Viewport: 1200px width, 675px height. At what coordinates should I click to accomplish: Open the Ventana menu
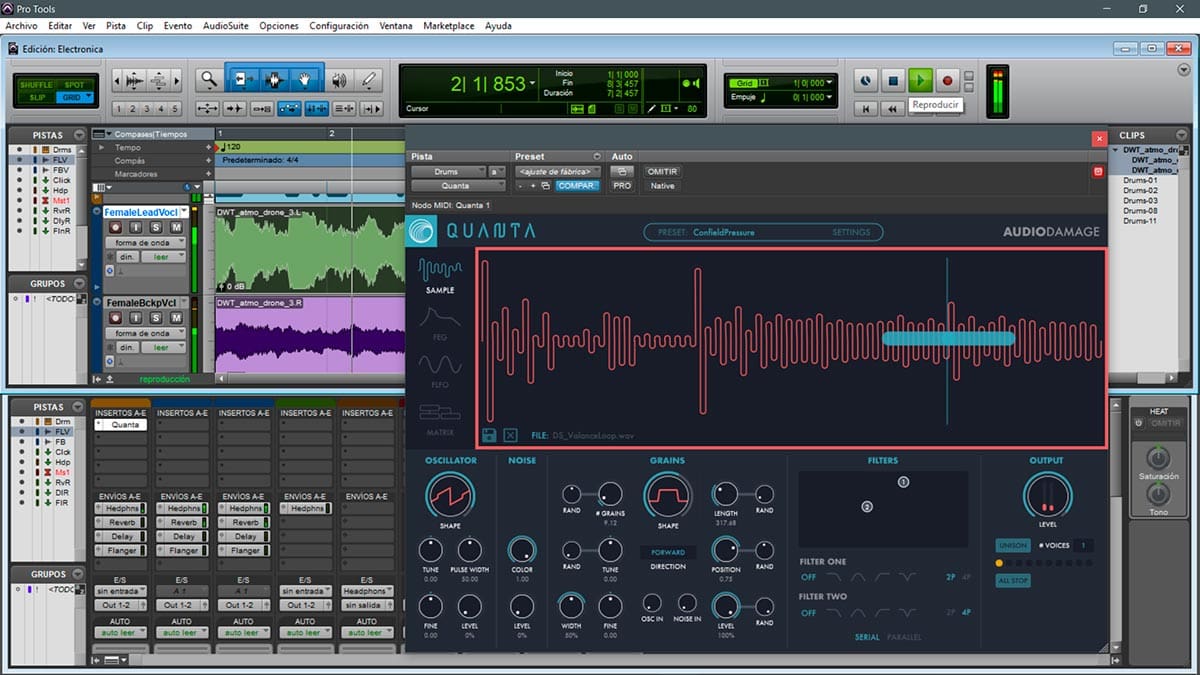[396, 25]
